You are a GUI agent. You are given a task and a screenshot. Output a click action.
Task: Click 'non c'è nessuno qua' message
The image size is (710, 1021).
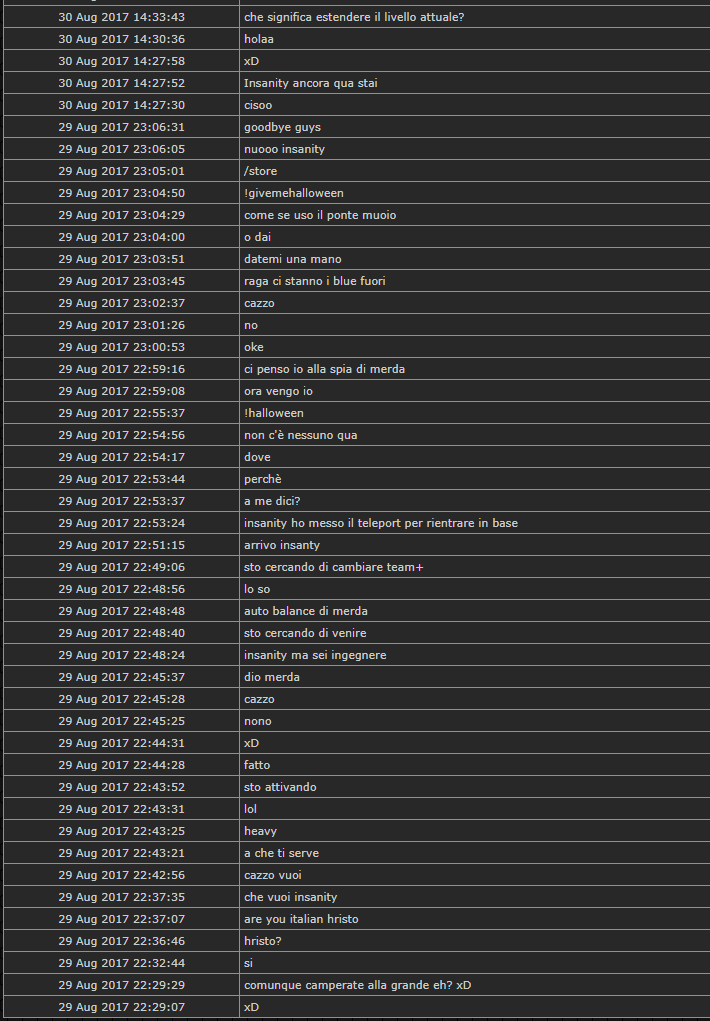pos(300,435)
